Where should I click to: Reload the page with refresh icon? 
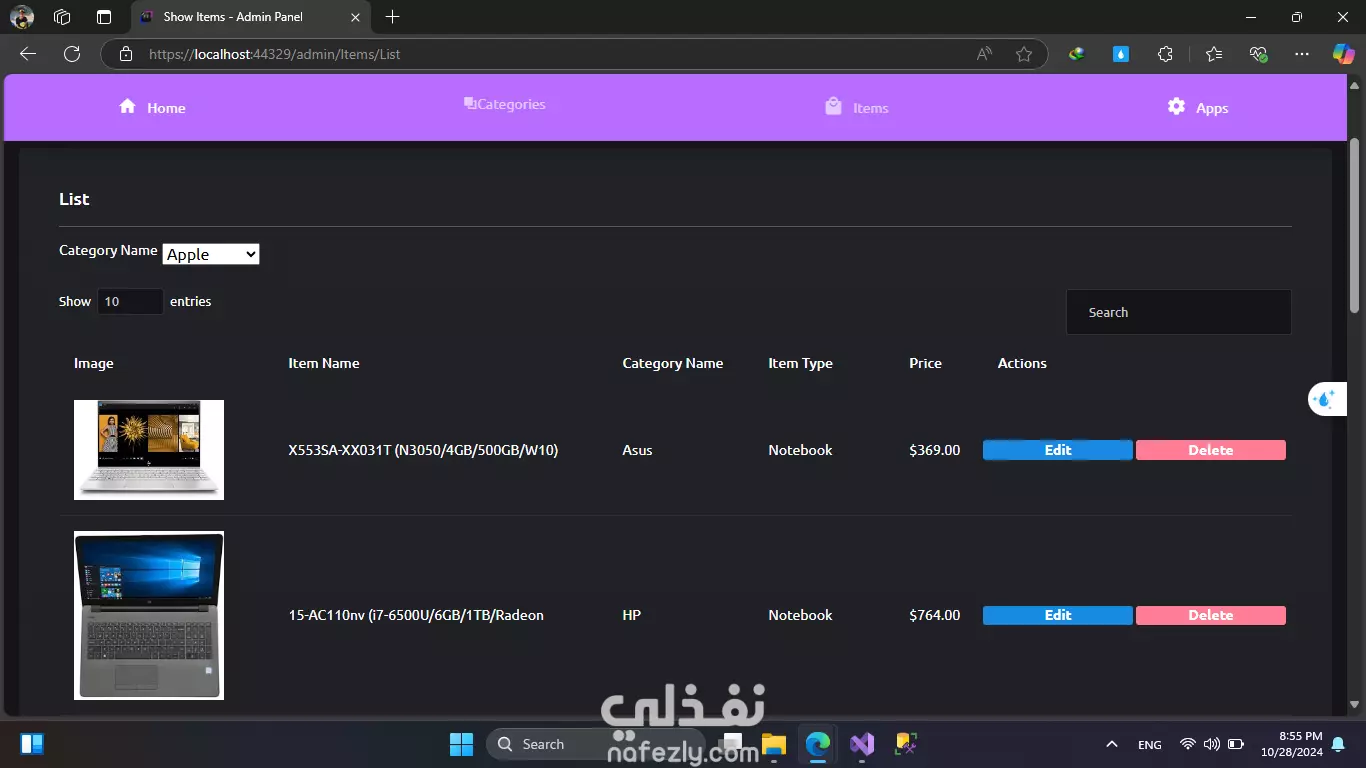click(72, 54)
